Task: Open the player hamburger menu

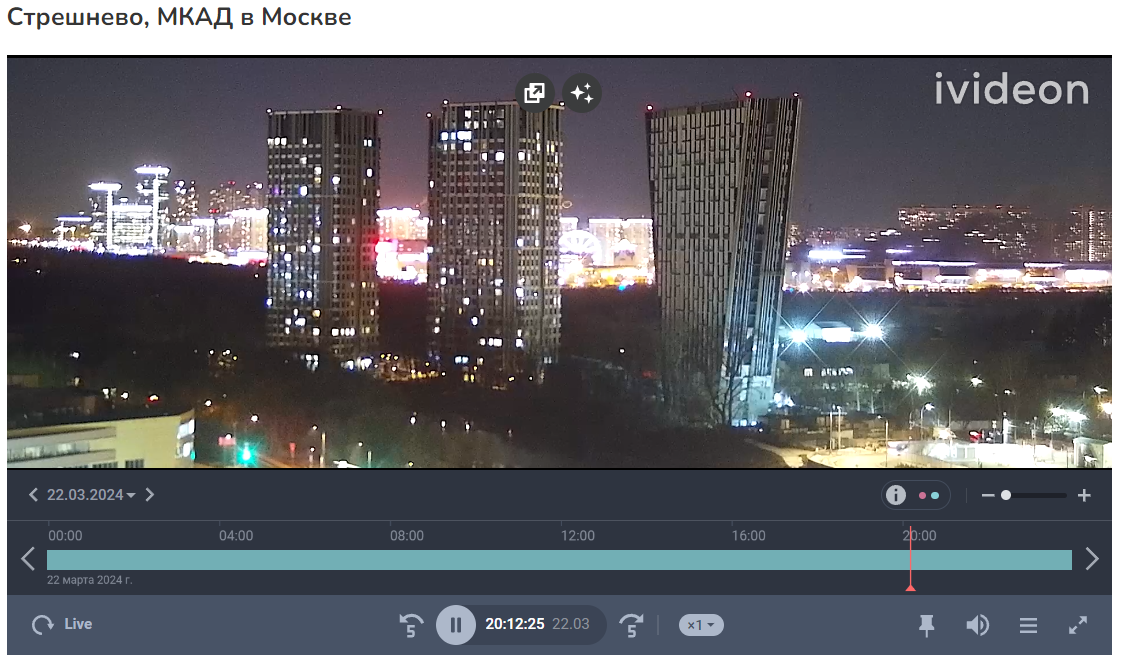Action: (x=1028, y=626)
